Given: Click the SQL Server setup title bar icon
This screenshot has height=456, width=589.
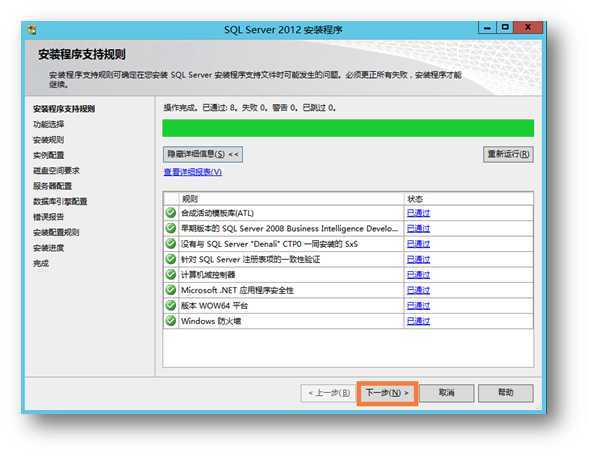Looking at the screenshot, I should [x=32, y=30].
